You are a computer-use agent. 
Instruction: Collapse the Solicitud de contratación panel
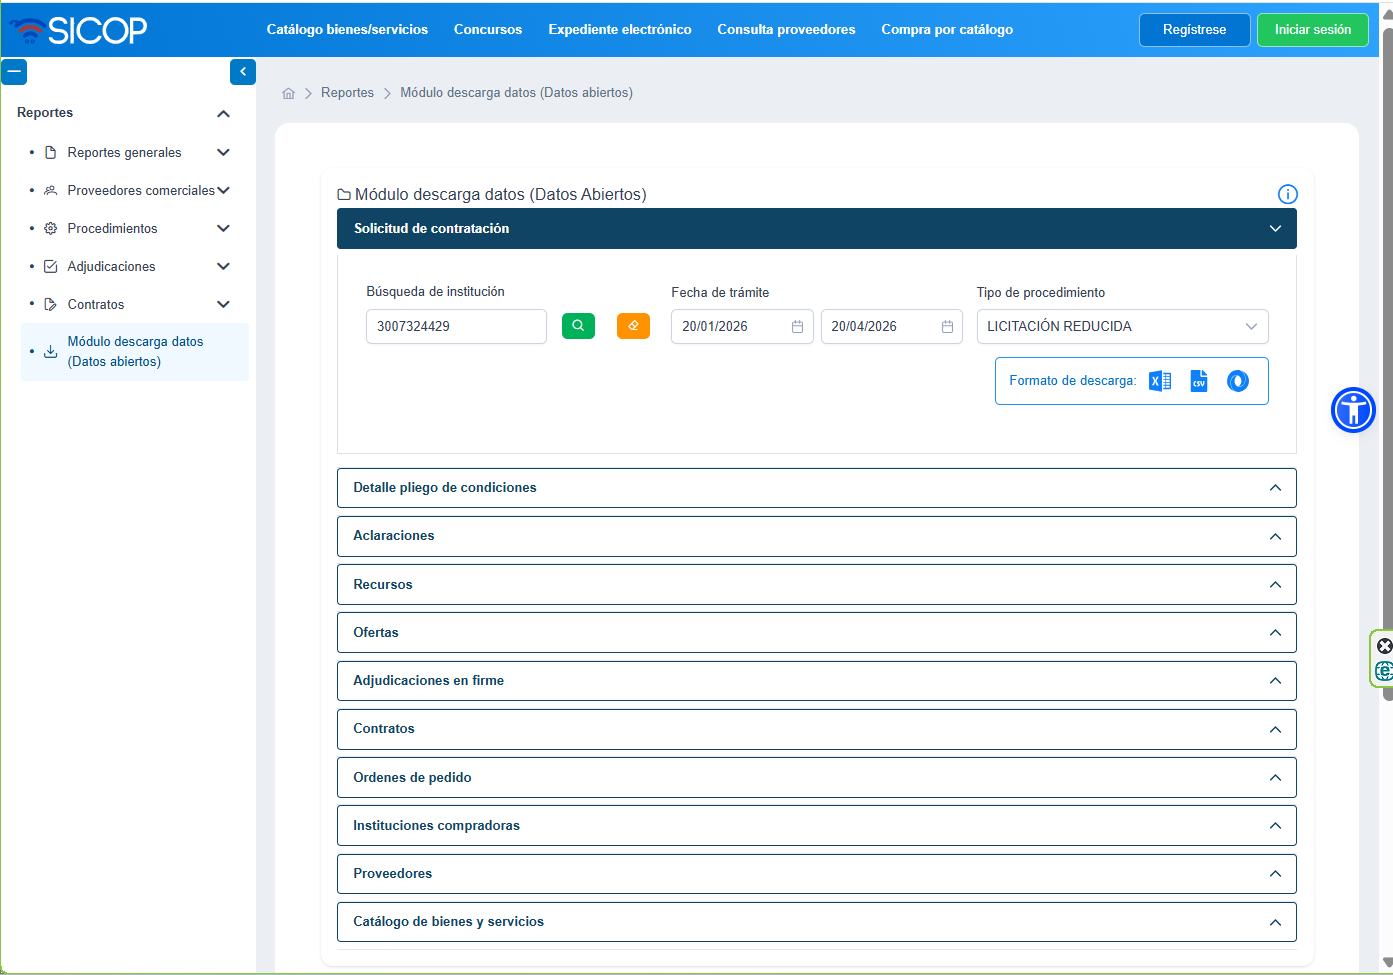[1275, 228]
